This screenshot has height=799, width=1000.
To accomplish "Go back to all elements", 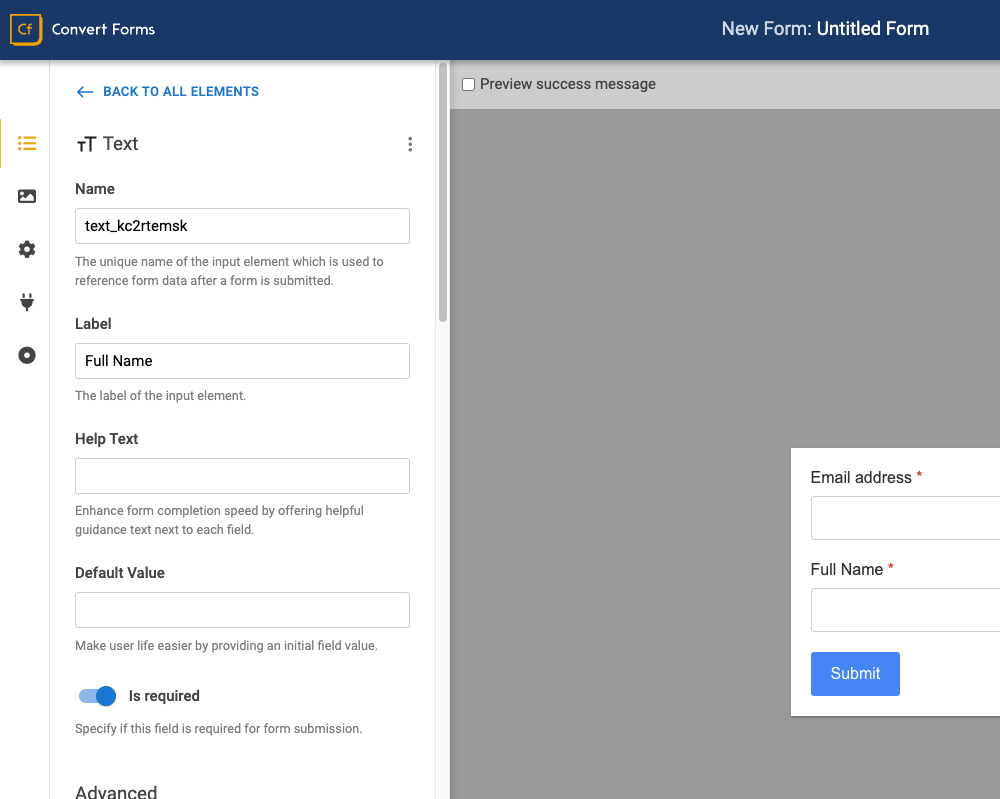I will click(x=180, y=91).
